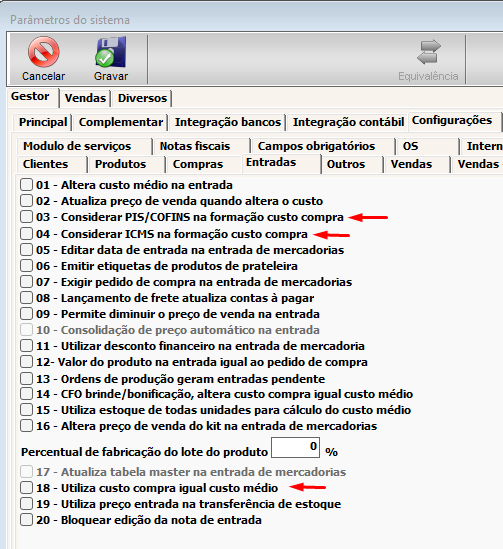Click the Cancelar icon in toolbar
Image resolution: width=503 pixels, height=549 pixels.
43,52
